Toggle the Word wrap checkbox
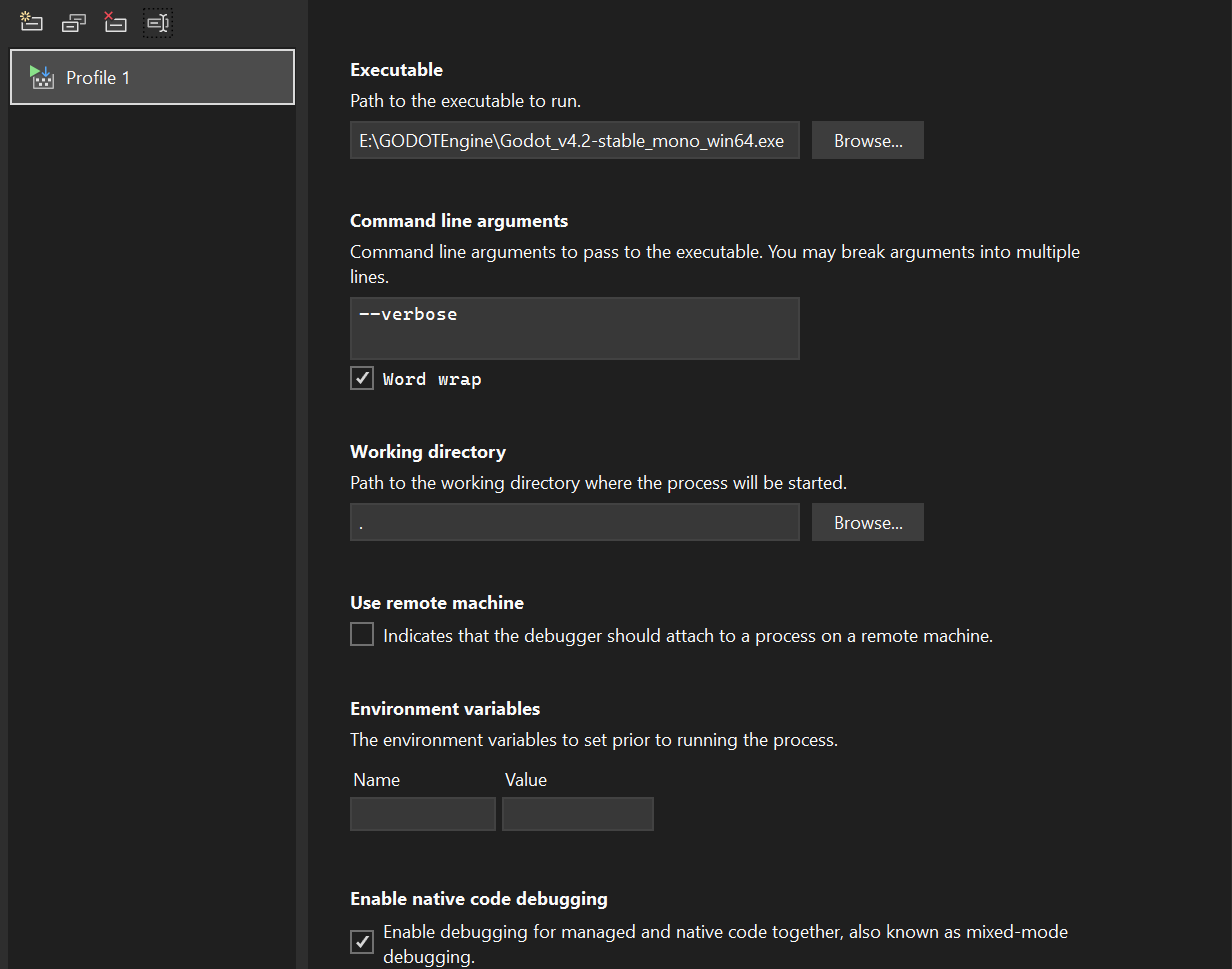Viewport: 1232px width, 969px height. coord(362,378)
